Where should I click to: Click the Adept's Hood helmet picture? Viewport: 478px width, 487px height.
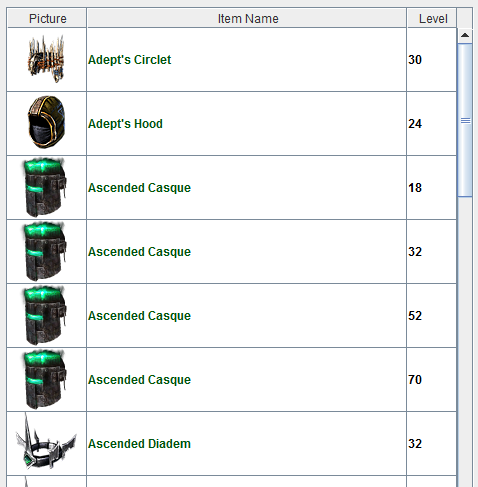pos(46,122)
